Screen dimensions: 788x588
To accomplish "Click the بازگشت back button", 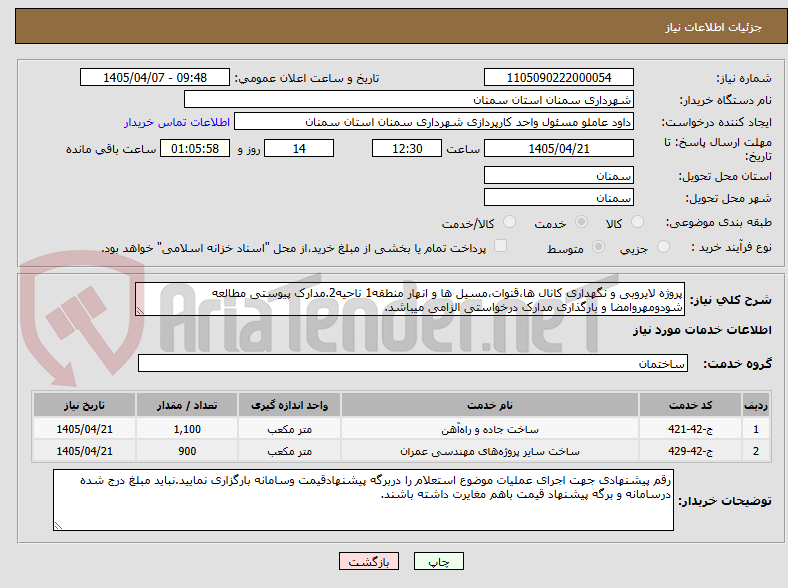I will point(369,561).
